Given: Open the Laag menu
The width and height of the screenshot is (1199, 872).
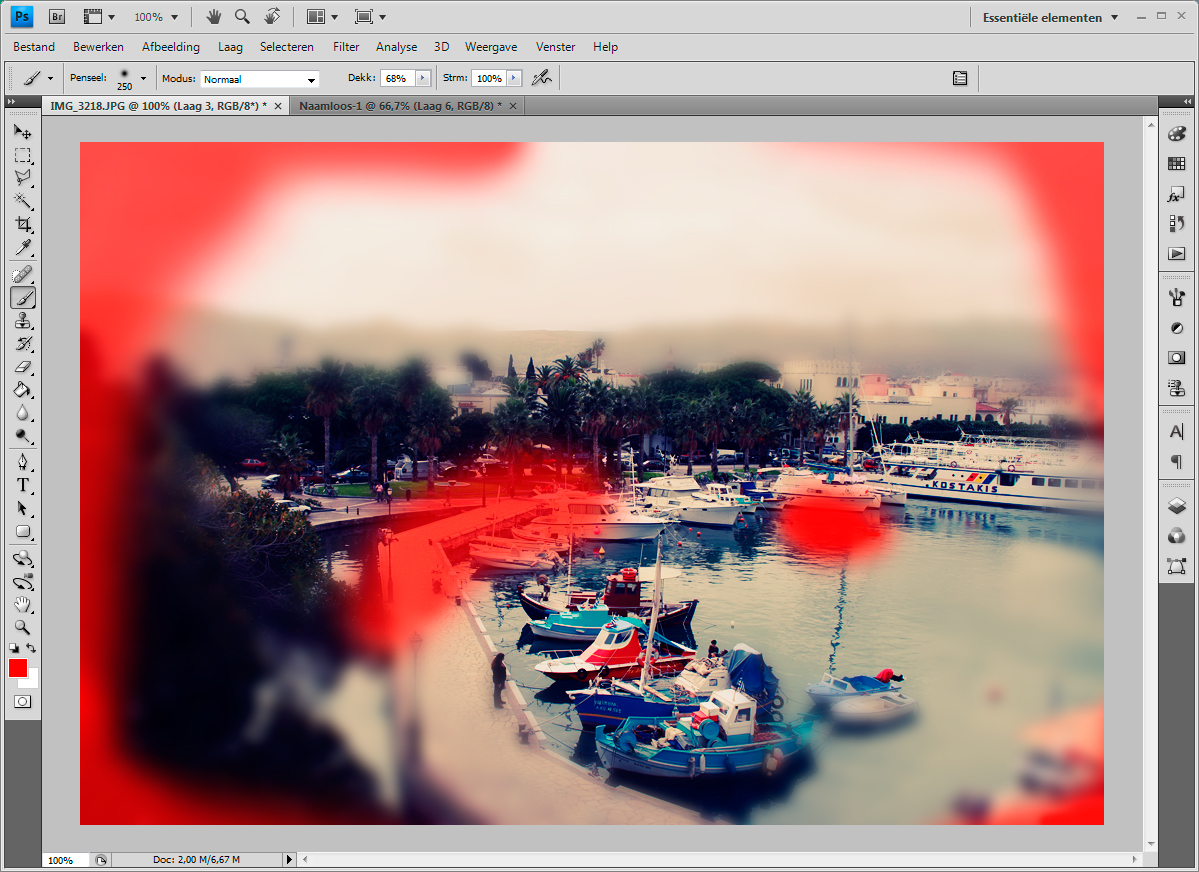Looking at the screenshot, I should pos(230,47).
